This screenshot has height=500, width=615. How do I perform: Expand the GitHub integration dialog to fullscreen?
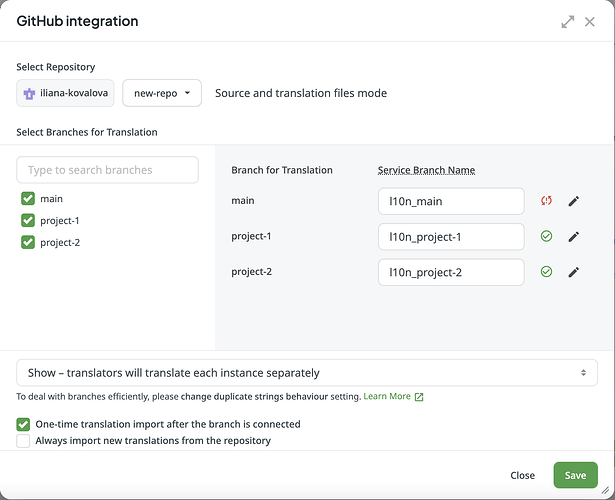(x=568, y=22)
